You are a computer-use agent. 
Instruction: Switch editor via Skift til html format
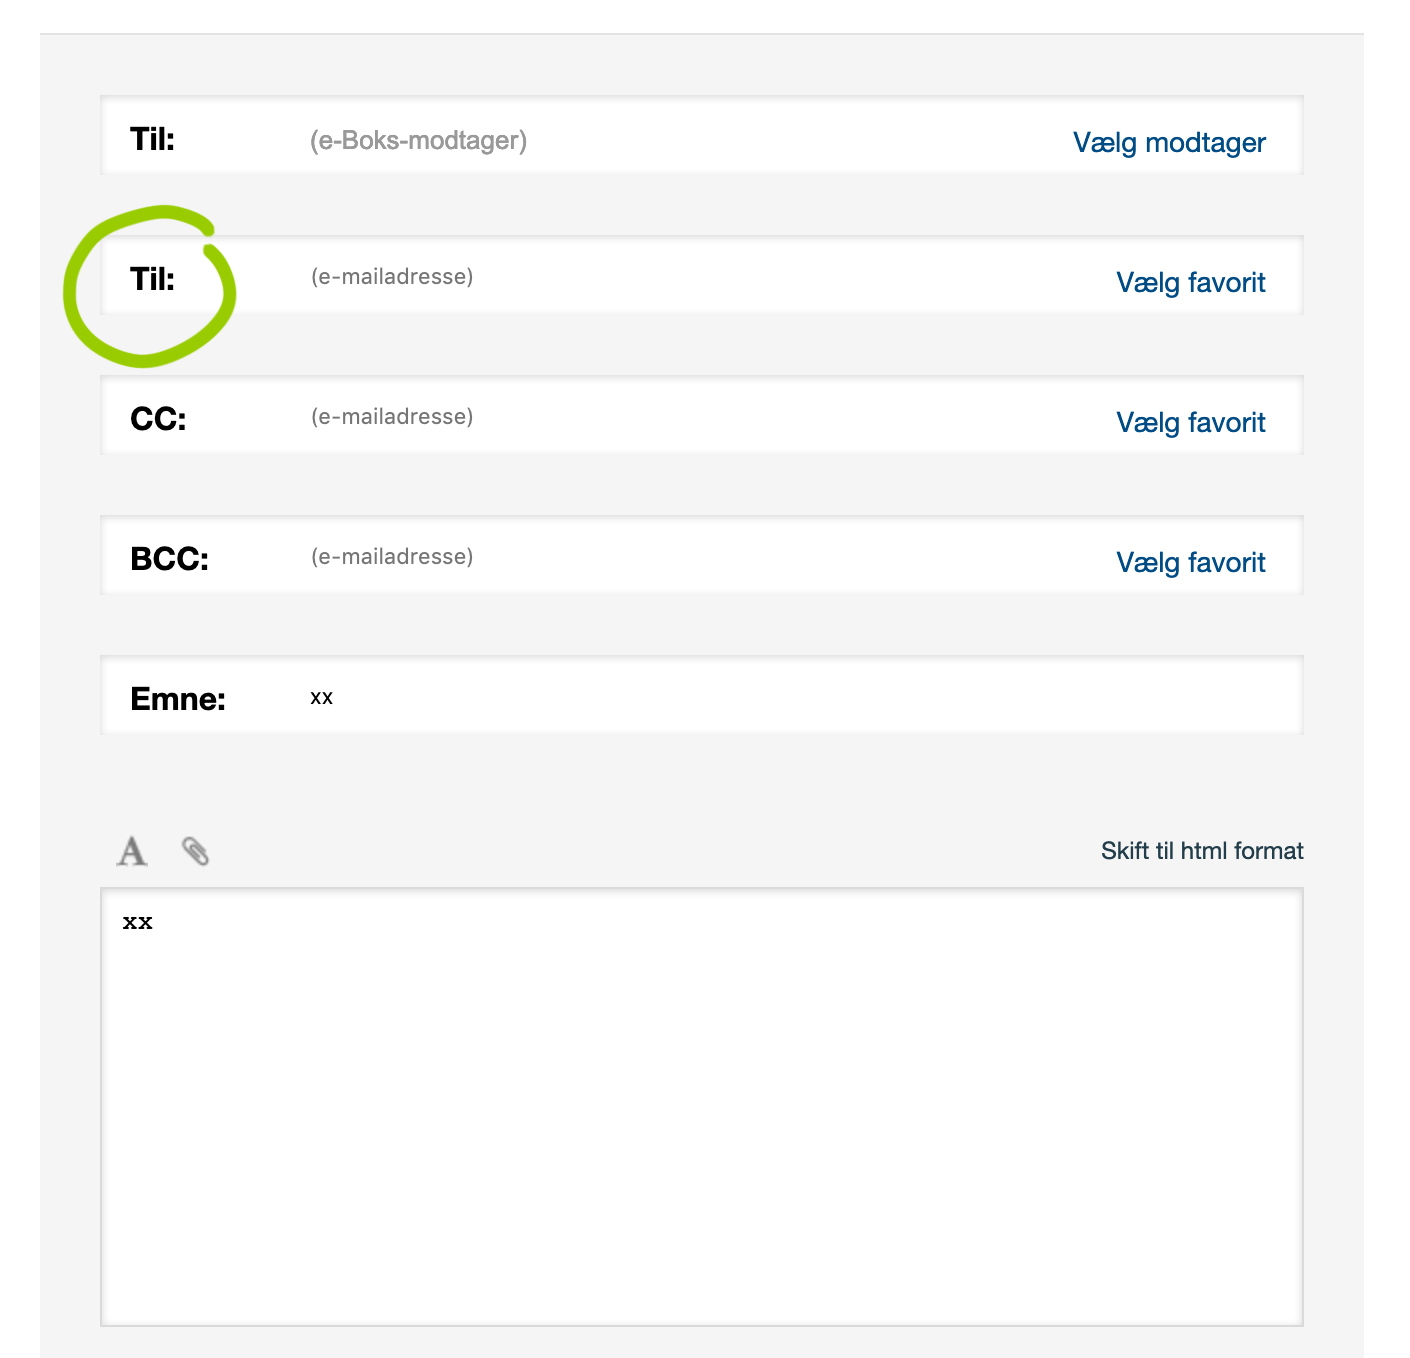[1202, 851]
